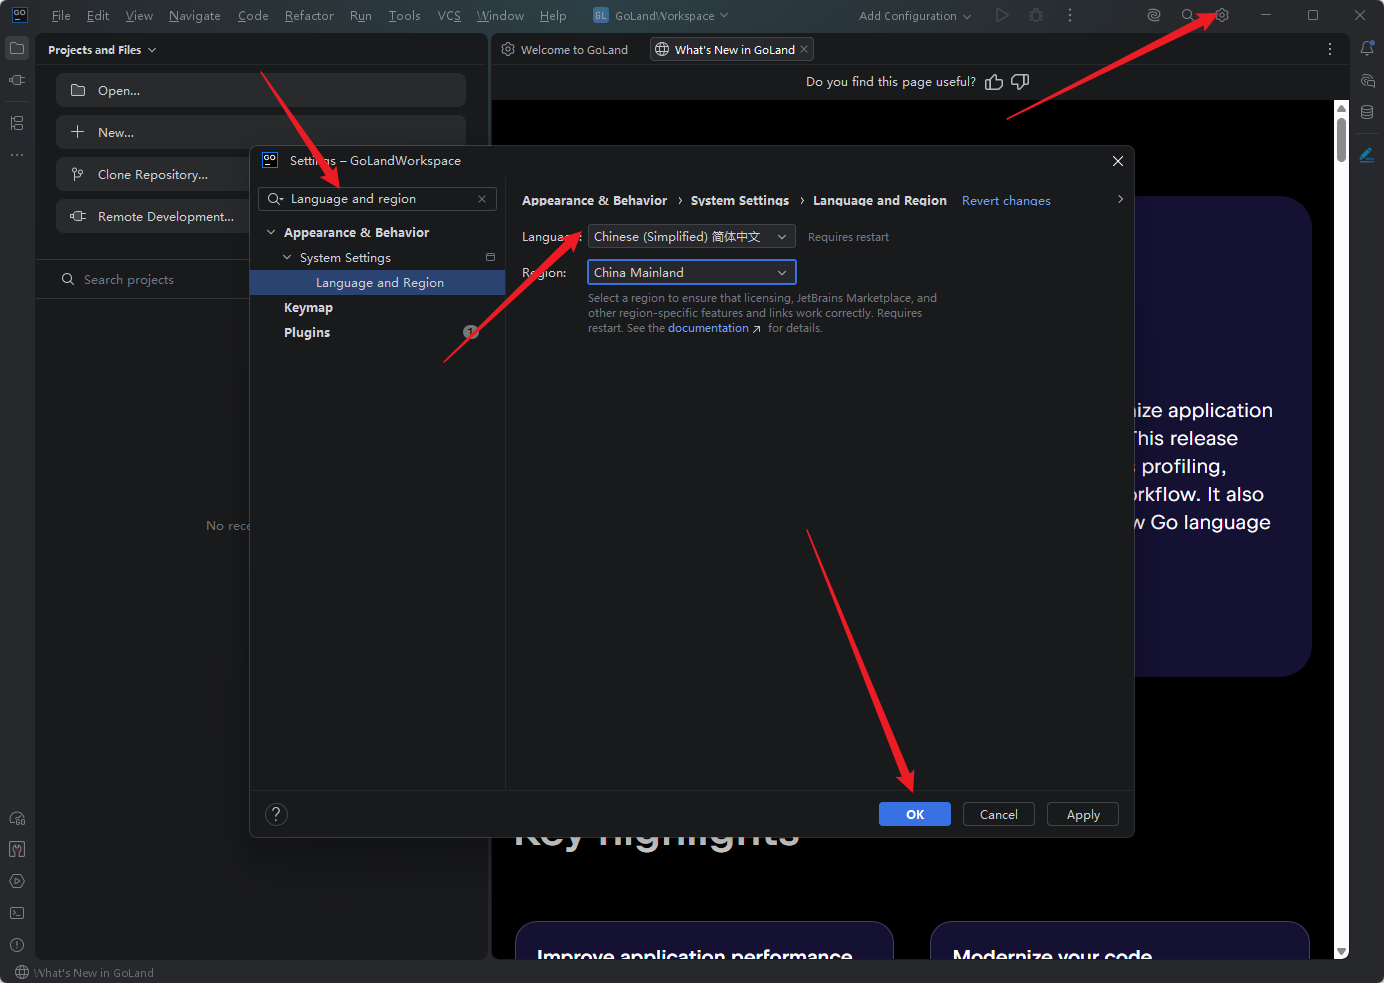Collapse the Appearance & Behavior tree node
This screenshot has width=1384, height=983.
coord(270,232)
